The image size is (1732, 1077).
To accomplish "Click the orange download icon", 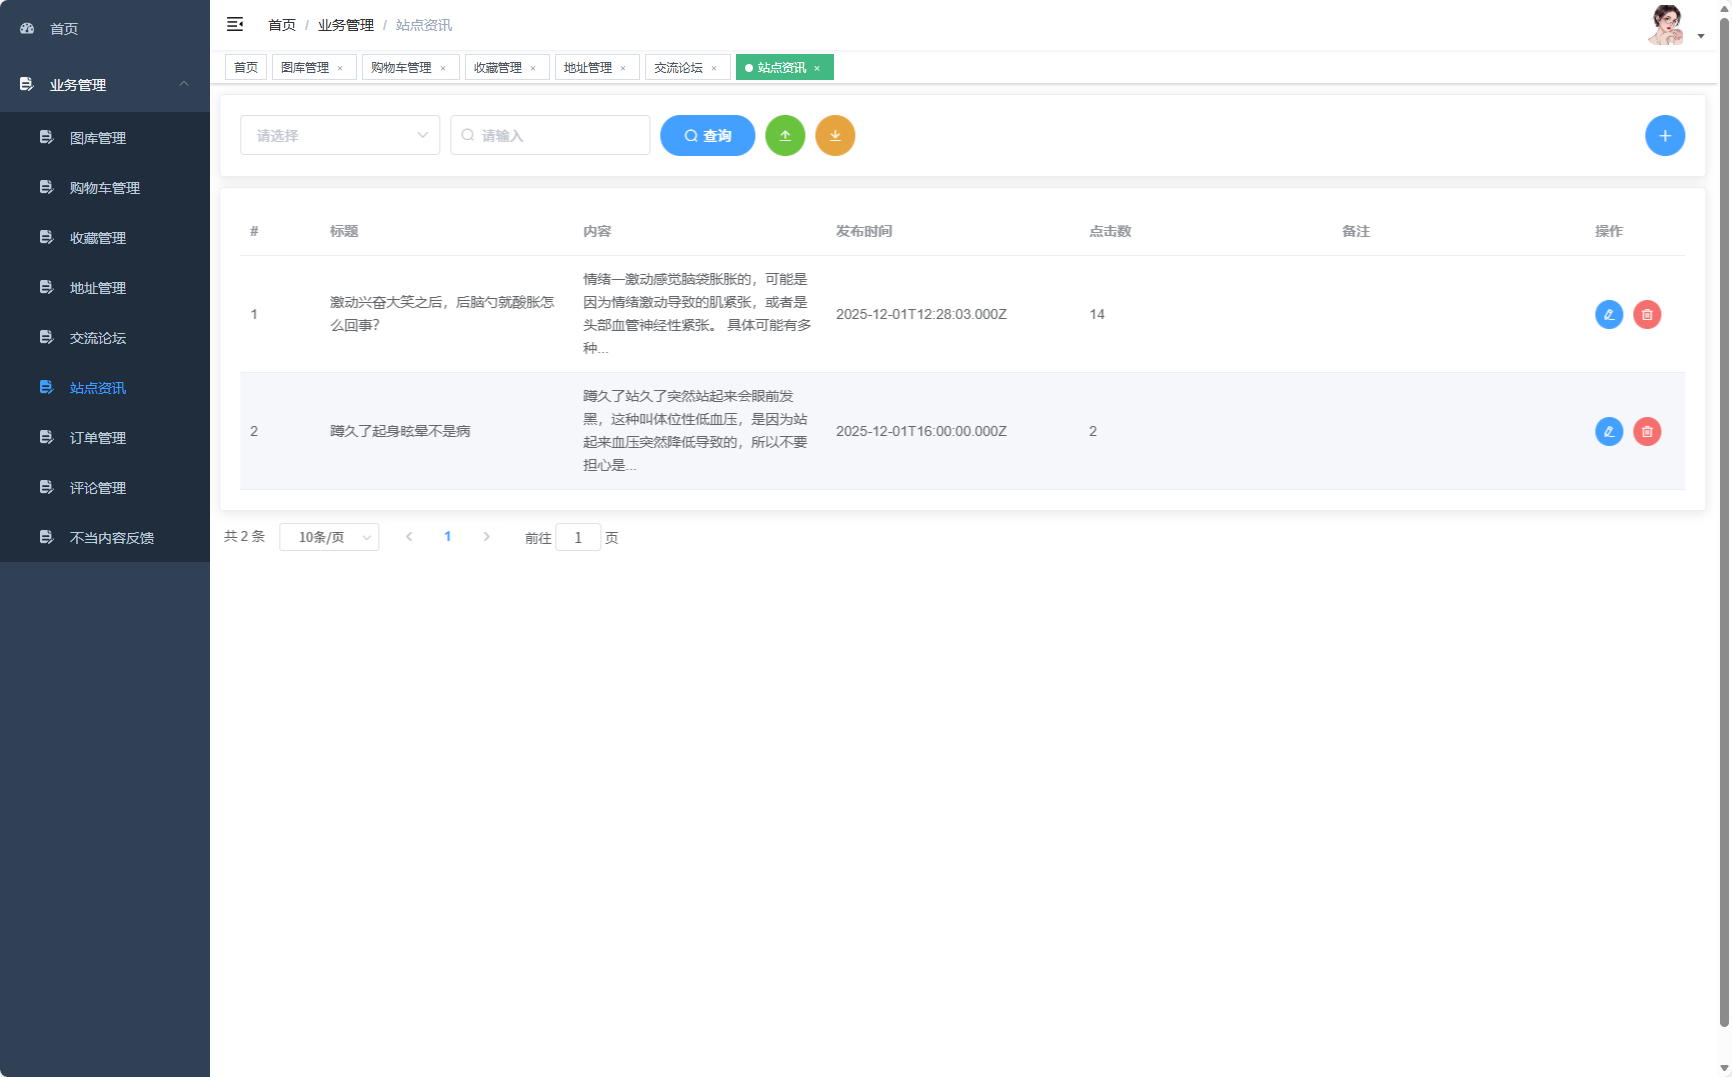I will click(x=835, y=135).
